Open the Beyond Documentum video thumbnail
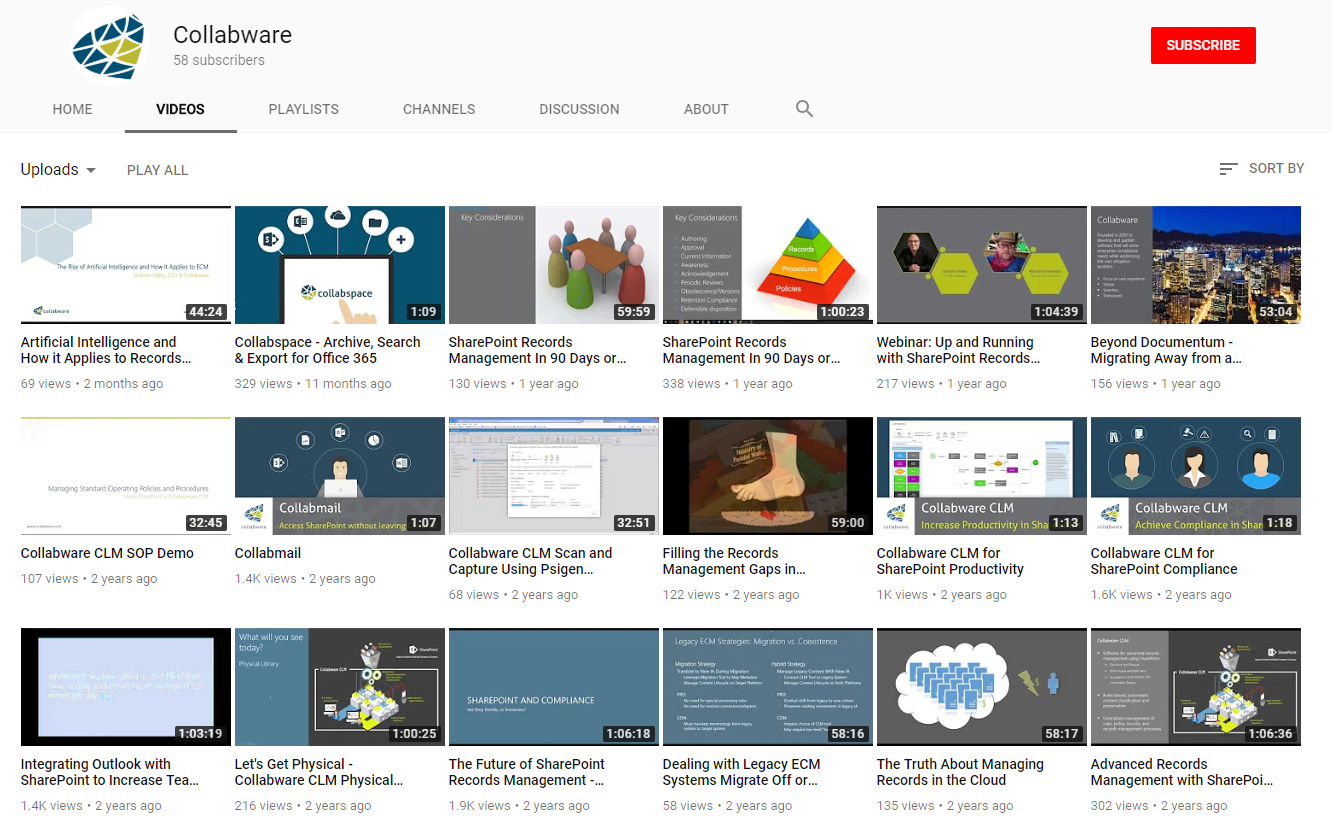Image resolution: width=1332 pixels, height=832 pixels. tap(1196, 265)
